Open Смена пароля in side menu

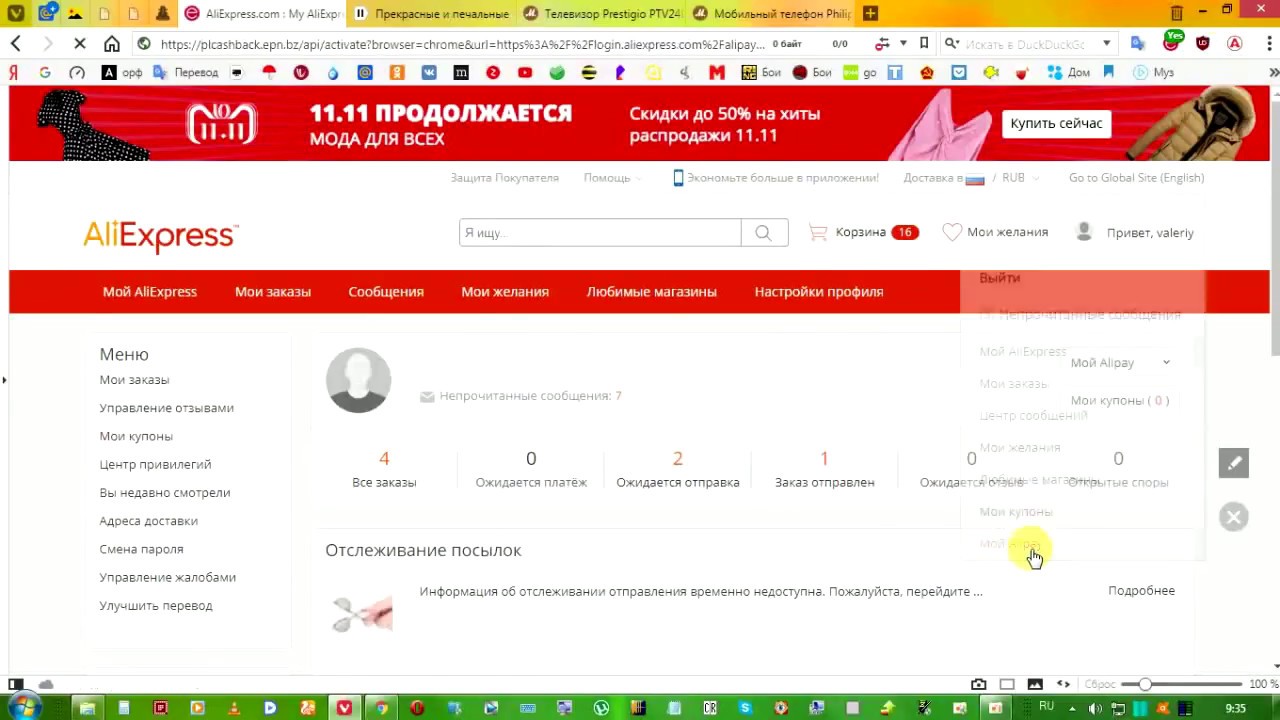(x=141, y=549)
